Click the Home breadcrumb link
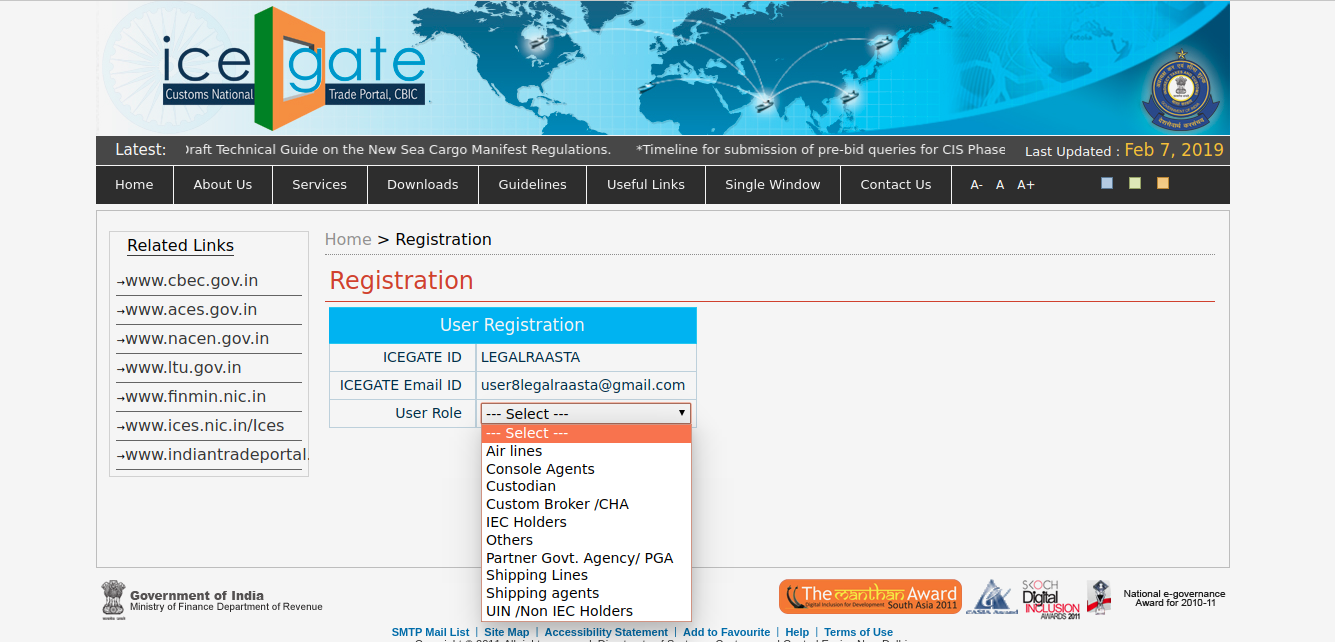The width and height of the screenshot is (1335, 642). [x=348, y=240]
